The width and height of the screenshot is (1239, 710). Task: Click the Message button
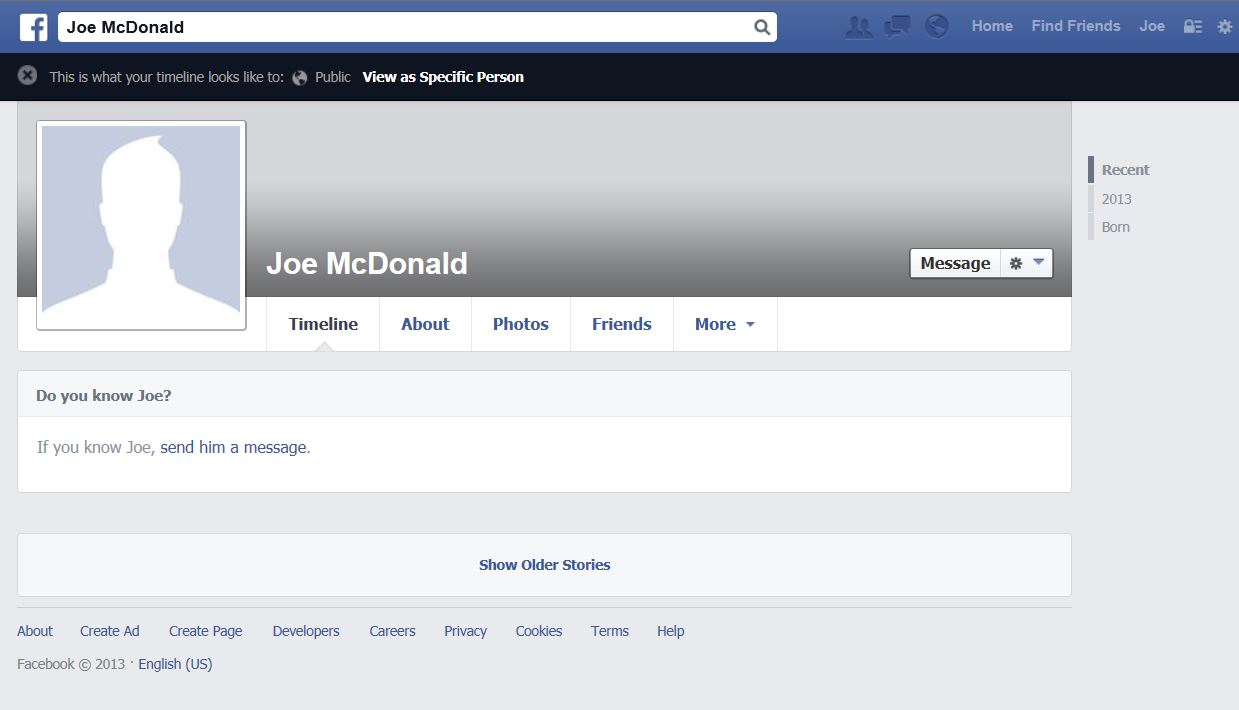[955, 263]
